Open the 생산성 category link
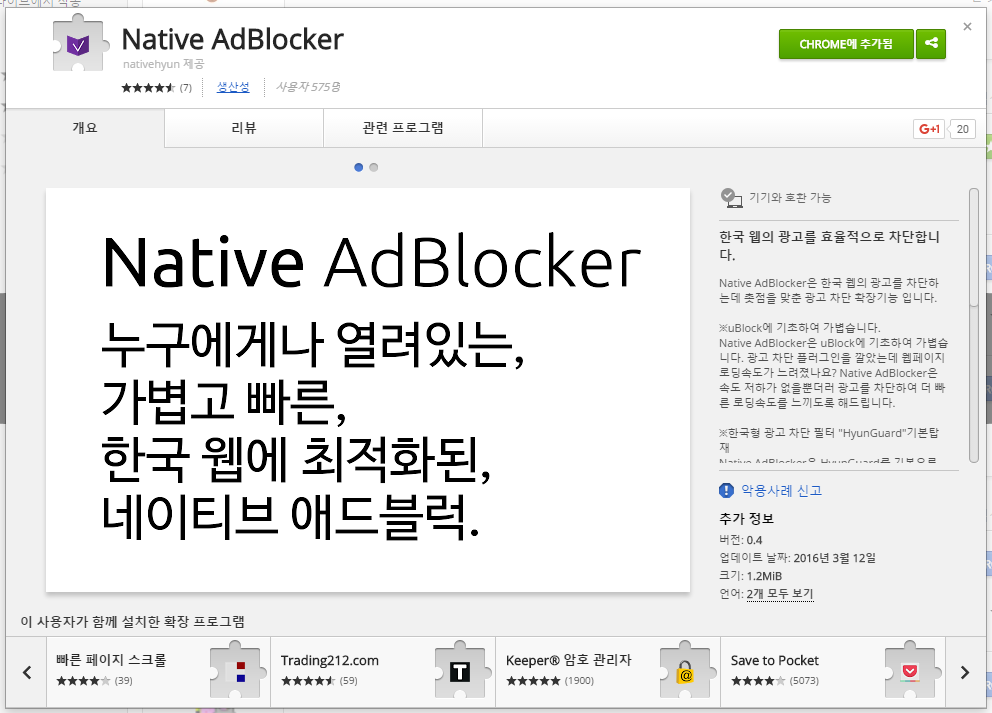 pos(233,87)
